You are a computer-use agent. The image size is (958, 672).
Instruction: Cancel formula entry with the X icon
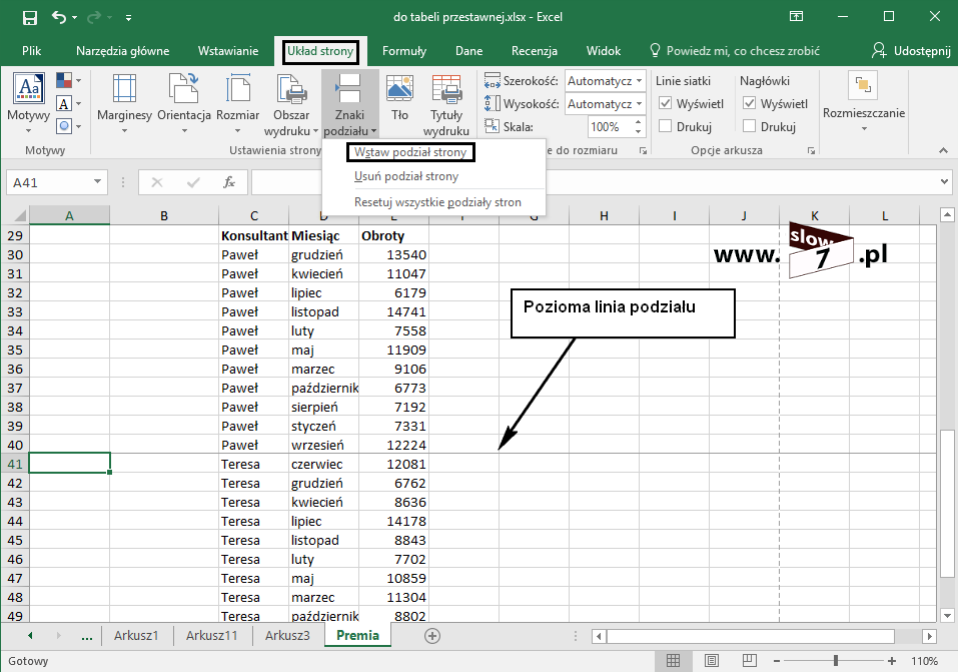[157, 182]
